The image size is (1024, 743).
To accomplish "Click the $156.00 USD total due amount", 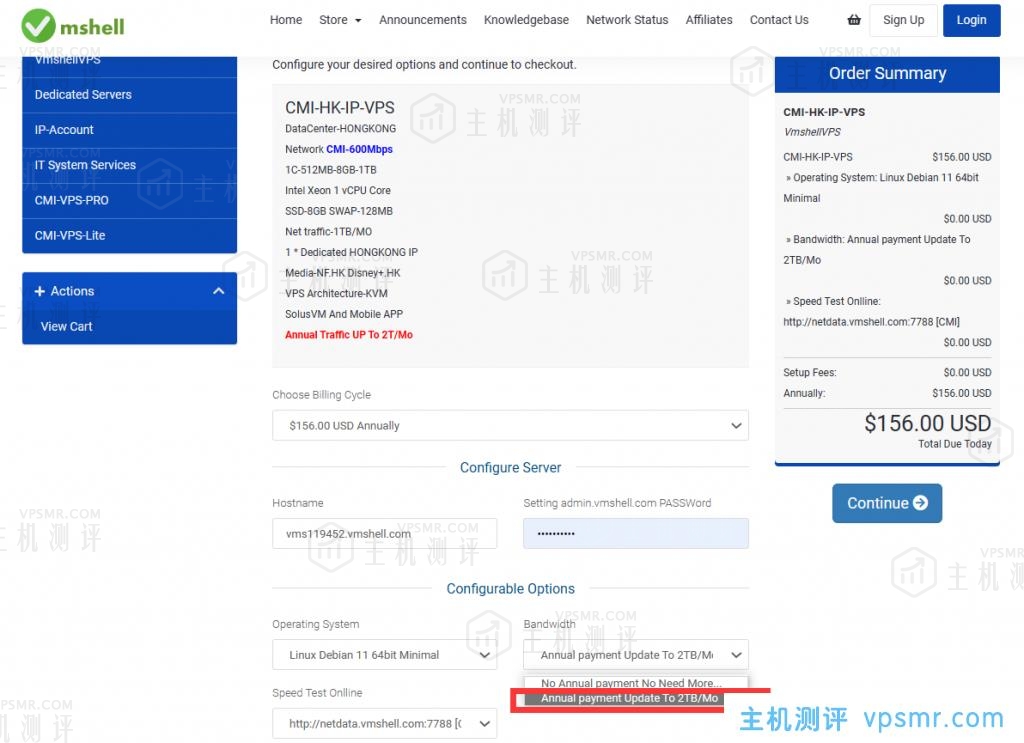I will click(x=927, y=423).
